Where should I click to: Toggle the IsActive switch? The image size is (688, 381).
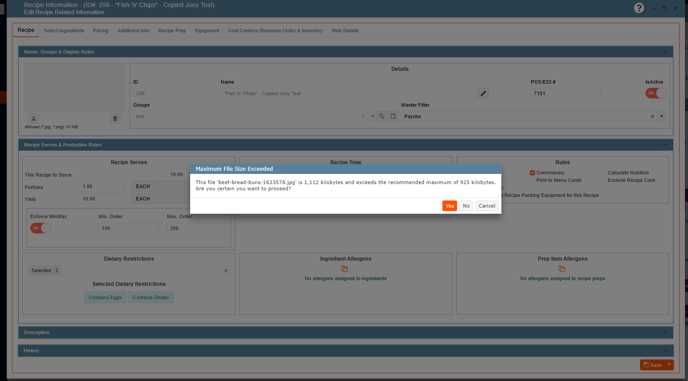click(656, 93)
